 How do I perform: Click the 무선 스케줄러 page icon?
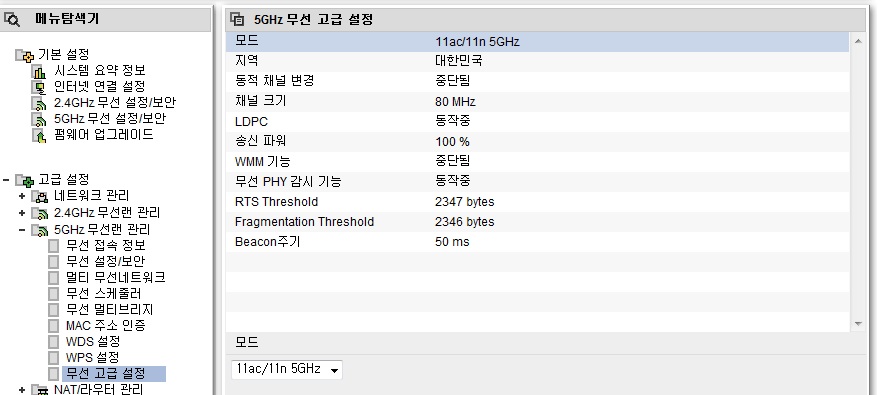click(x=53, y=294)
